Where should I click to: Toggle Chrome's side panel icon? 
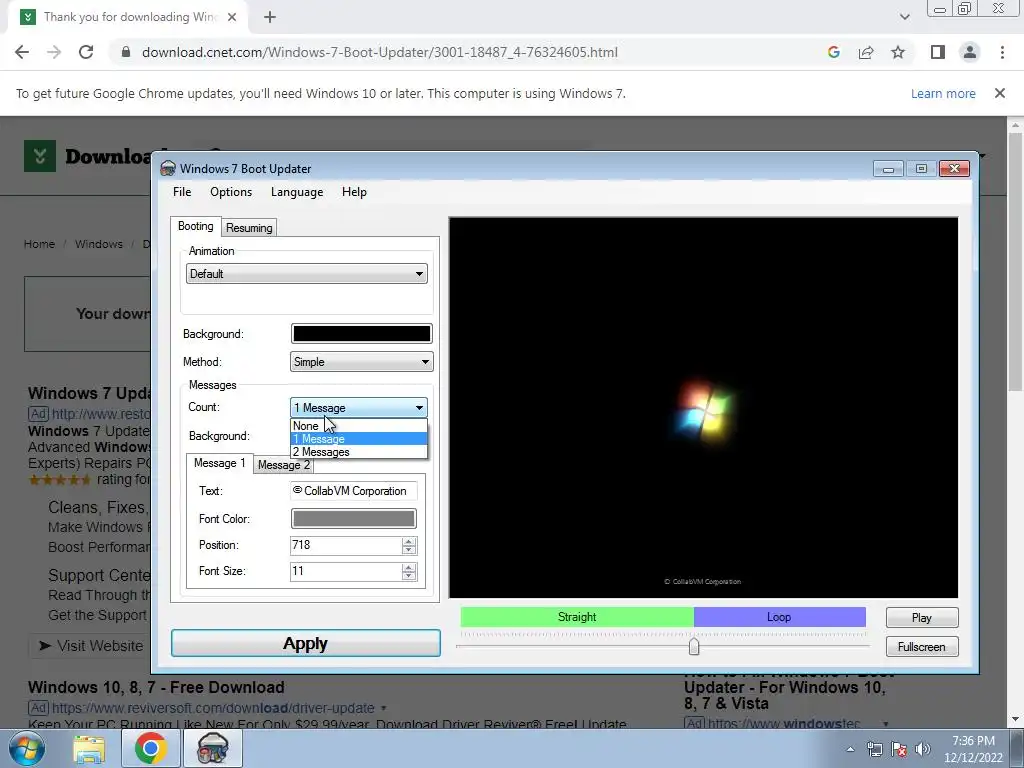pos(938,52)
